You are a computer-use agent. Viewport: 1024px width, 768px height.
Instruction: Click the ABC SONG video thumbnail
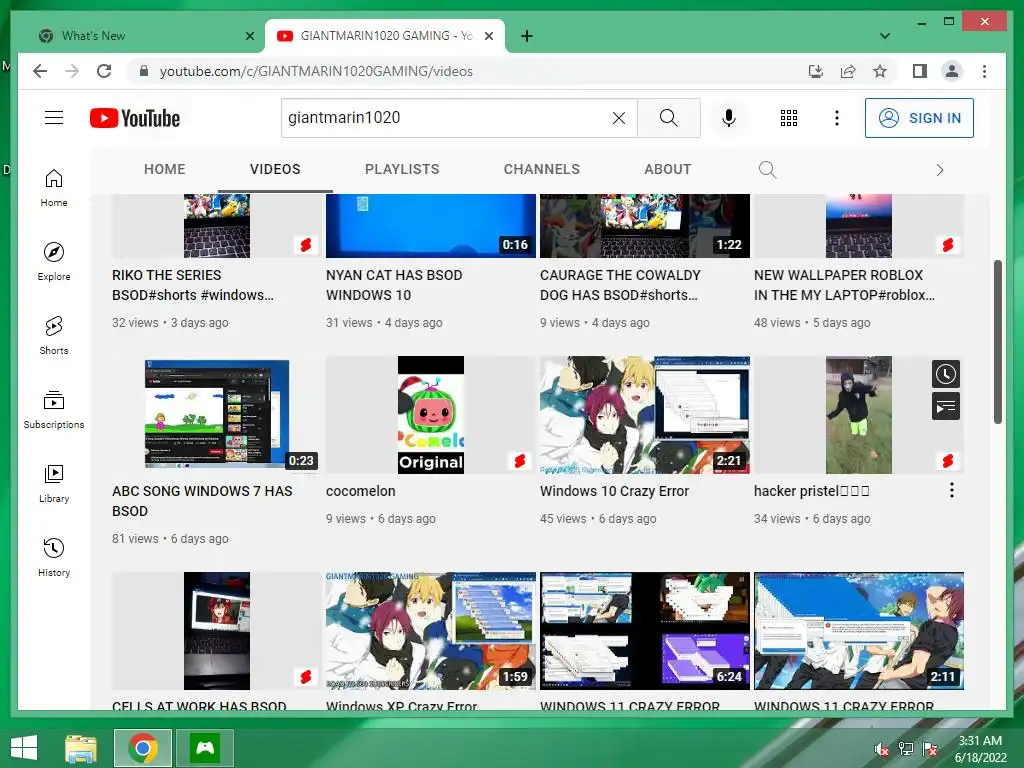217,415
